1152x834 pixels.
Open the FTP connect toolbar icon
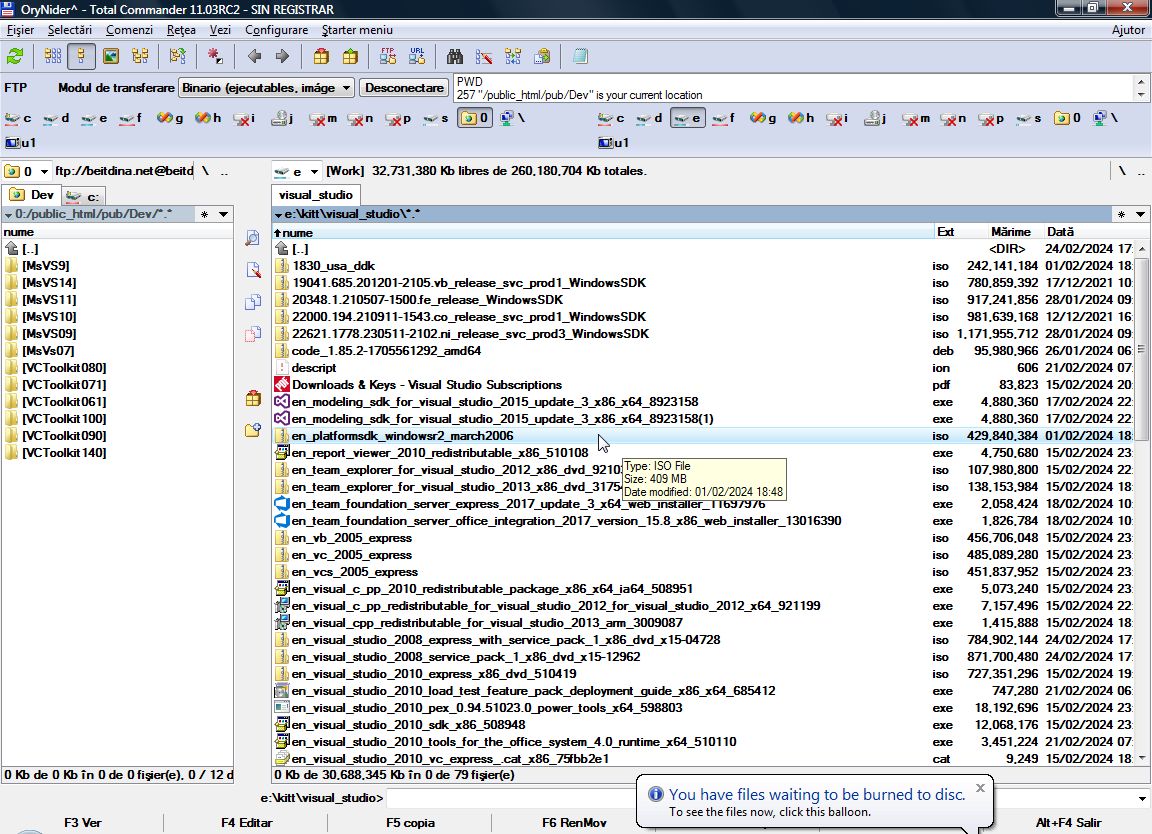[x=388, y=57]
